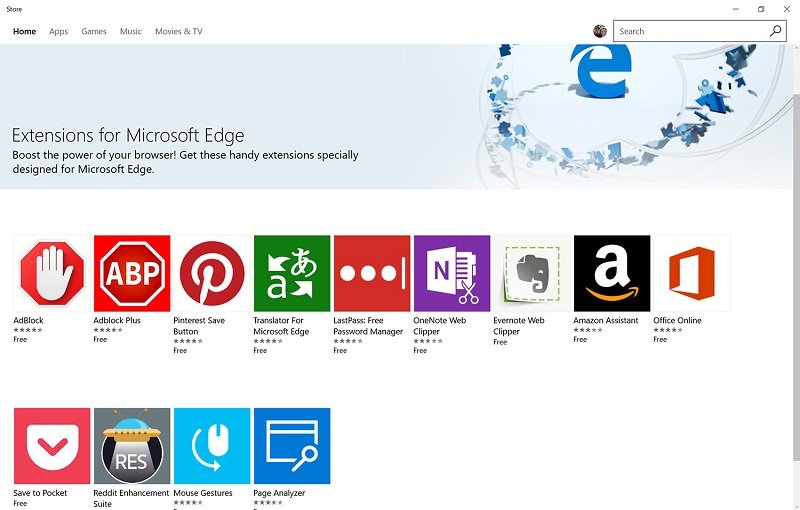This screenshot has width=800, height=510.
Task: Click the Office Online title
Action: (x=677, y=320)
